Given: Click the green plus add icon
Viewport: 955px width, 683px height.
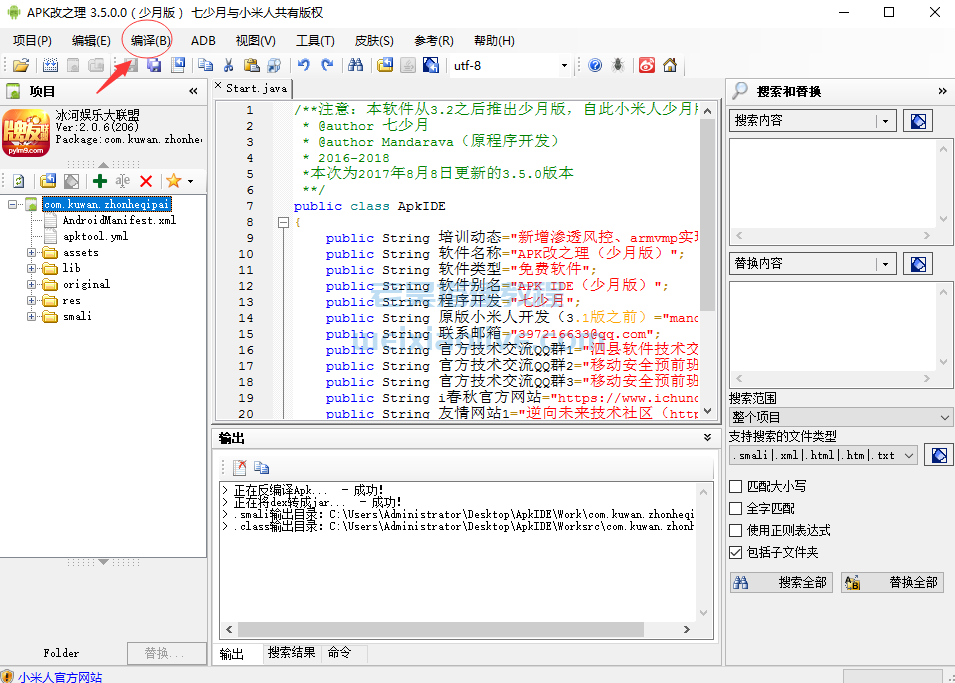Looking at the screenshot, I should pos(99,181).
